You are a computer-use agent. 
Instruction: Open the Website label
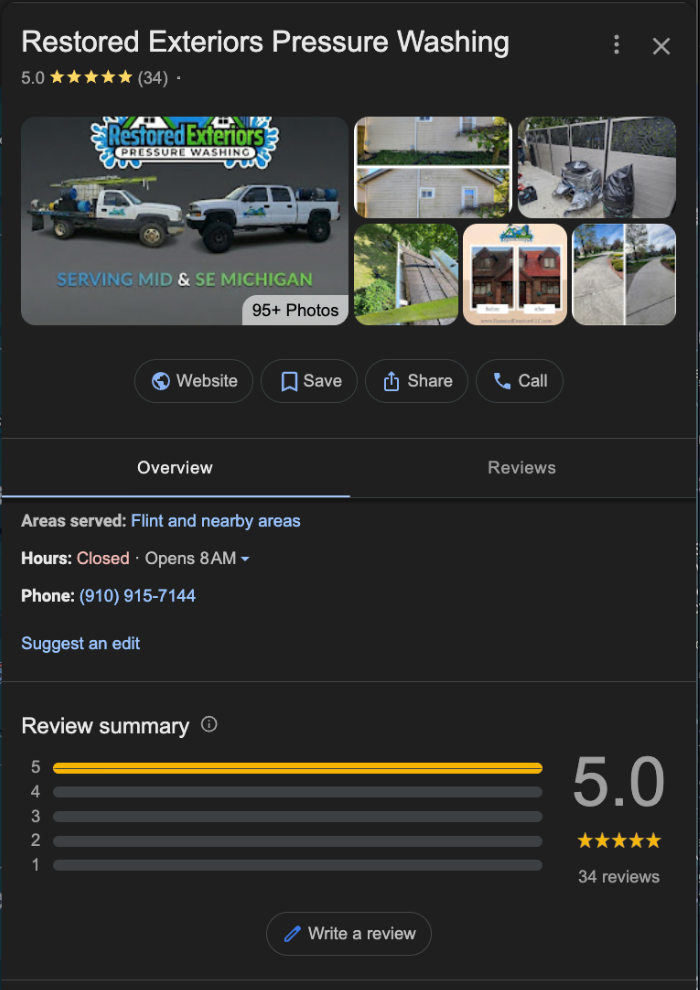207,381
